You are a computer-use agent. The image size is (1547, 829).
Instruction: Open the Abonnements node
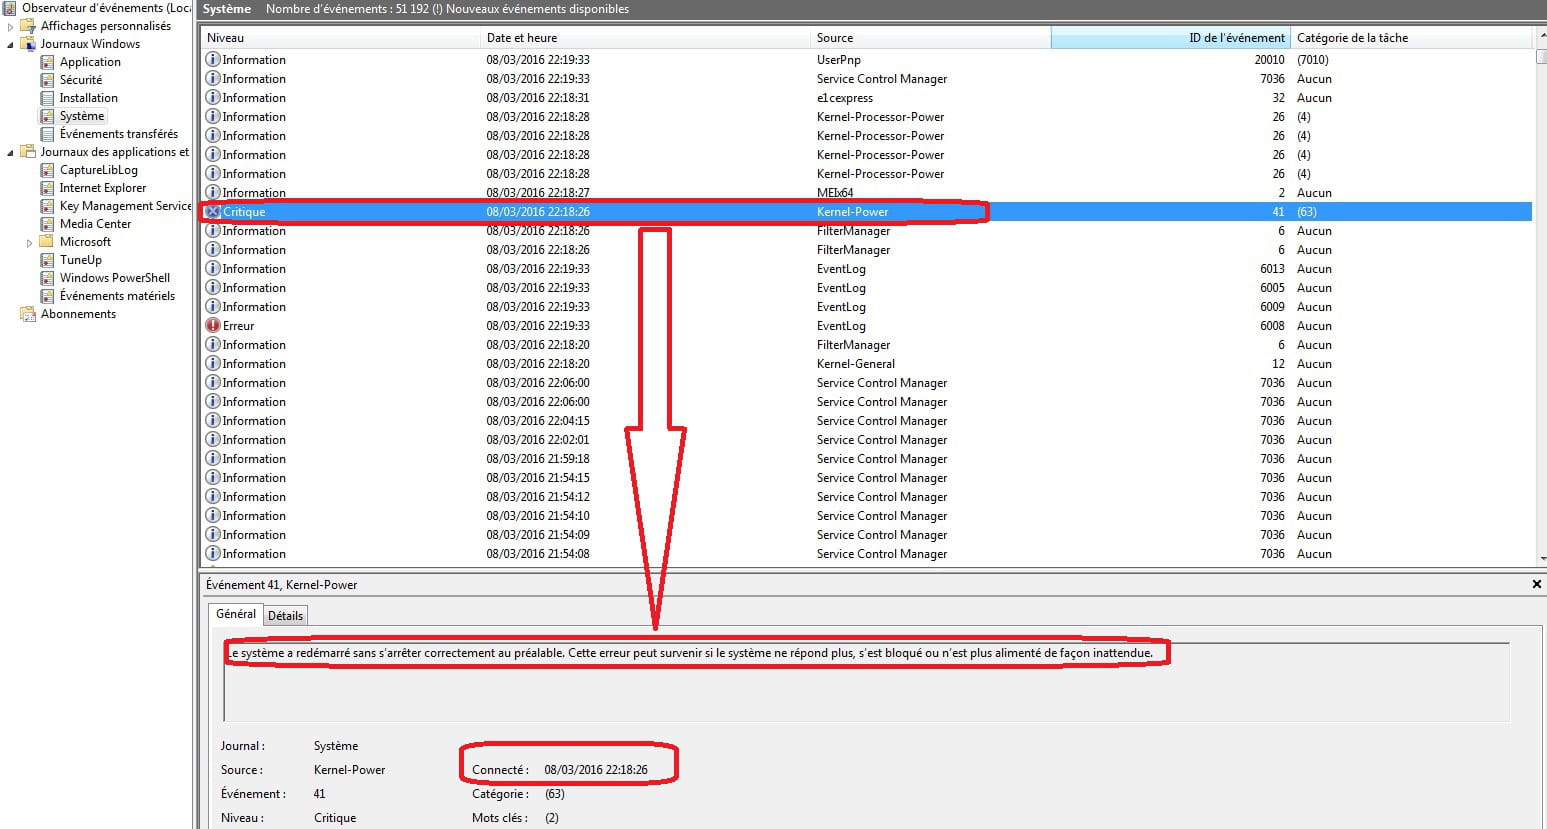pos(78,314)
